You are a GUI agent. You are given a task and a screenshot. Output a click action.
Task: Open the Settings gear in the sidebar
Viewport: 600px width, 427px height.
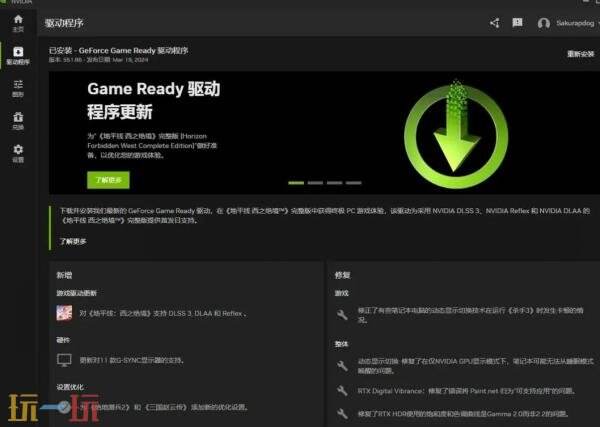tap(18, 153)
